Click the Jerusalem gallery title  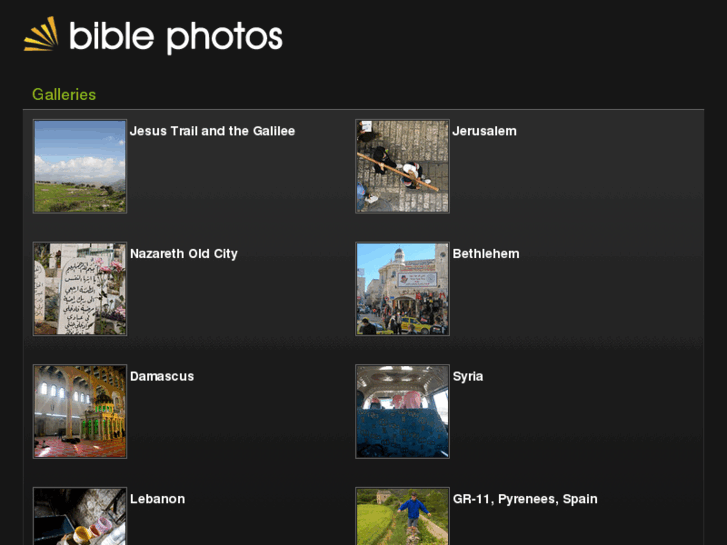tap(484, 131)
